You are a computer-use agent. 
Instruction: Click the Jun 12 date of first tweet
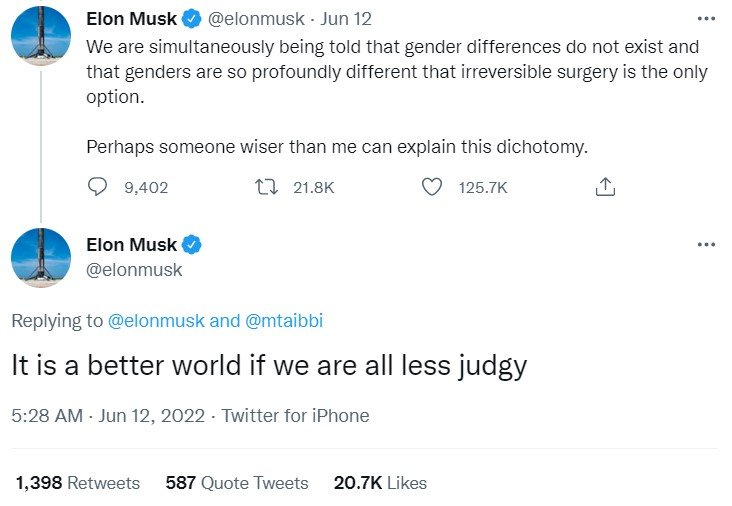tap(346, 19)
